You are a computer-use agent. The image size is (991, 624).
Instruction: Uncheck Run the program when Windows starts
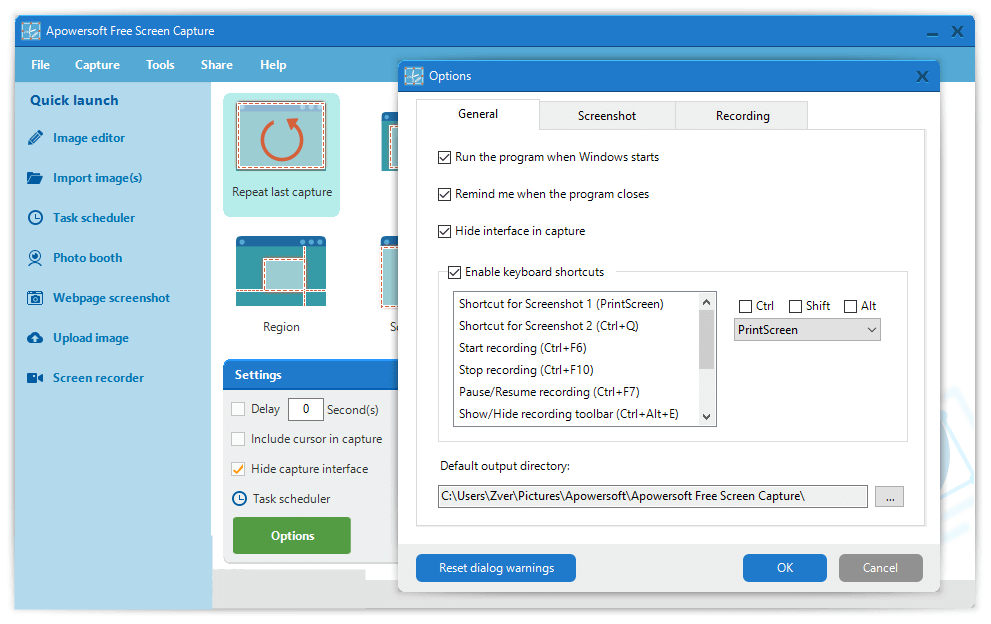point(445,157)
